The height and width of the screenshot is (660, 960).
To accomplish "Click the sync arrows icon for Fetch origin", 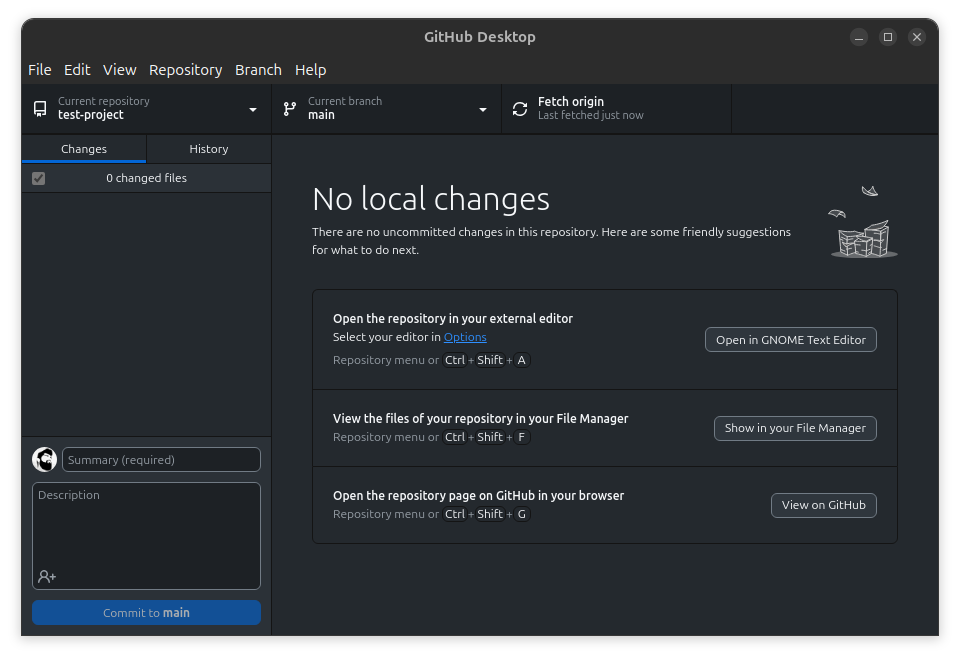I will pyautogui.click(x=520, y=109).
